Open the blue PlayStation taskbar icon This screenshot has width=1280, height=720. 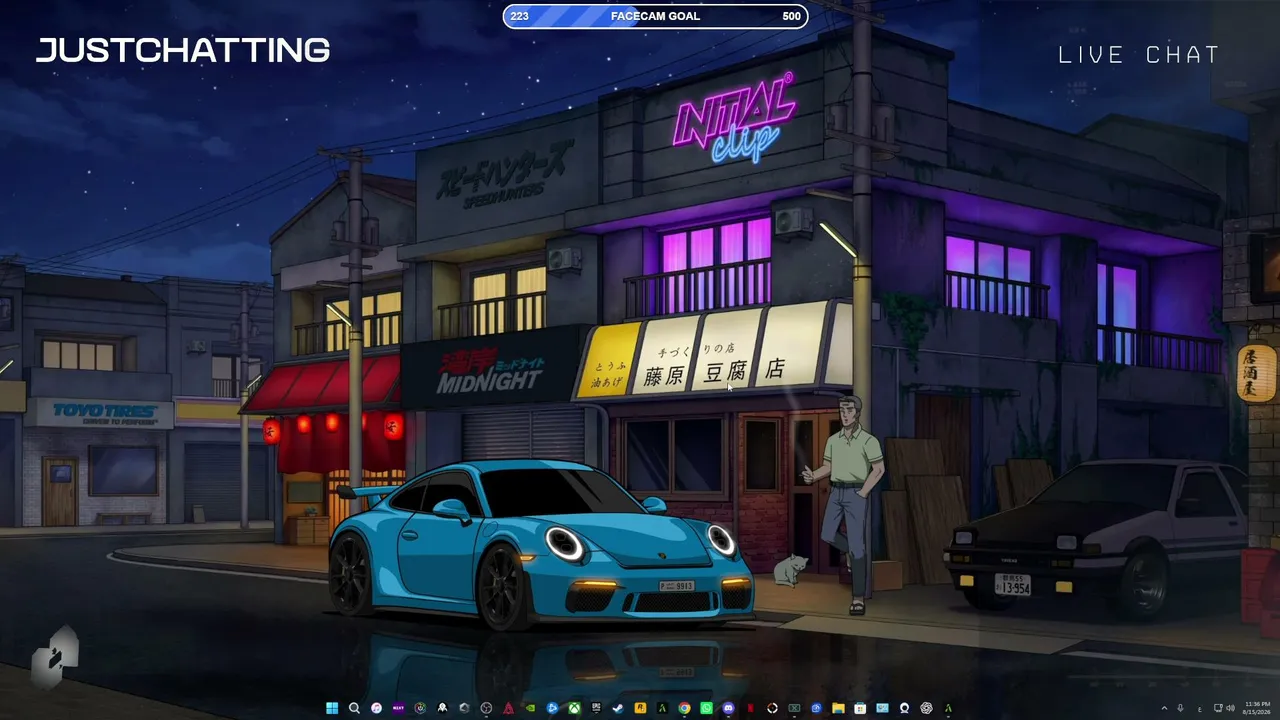pos(552,708)
